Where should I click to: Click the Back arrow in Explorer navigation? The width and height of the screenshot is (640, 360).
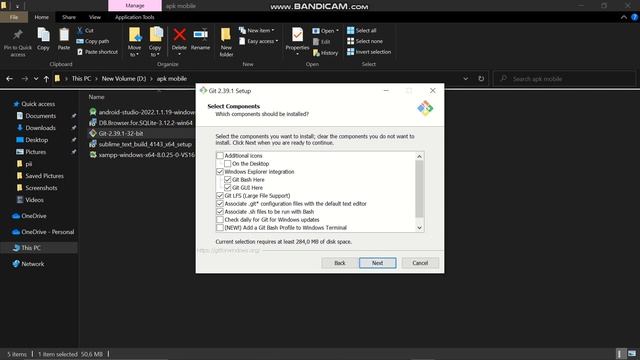pyautogui.click(x=9, y=79)
